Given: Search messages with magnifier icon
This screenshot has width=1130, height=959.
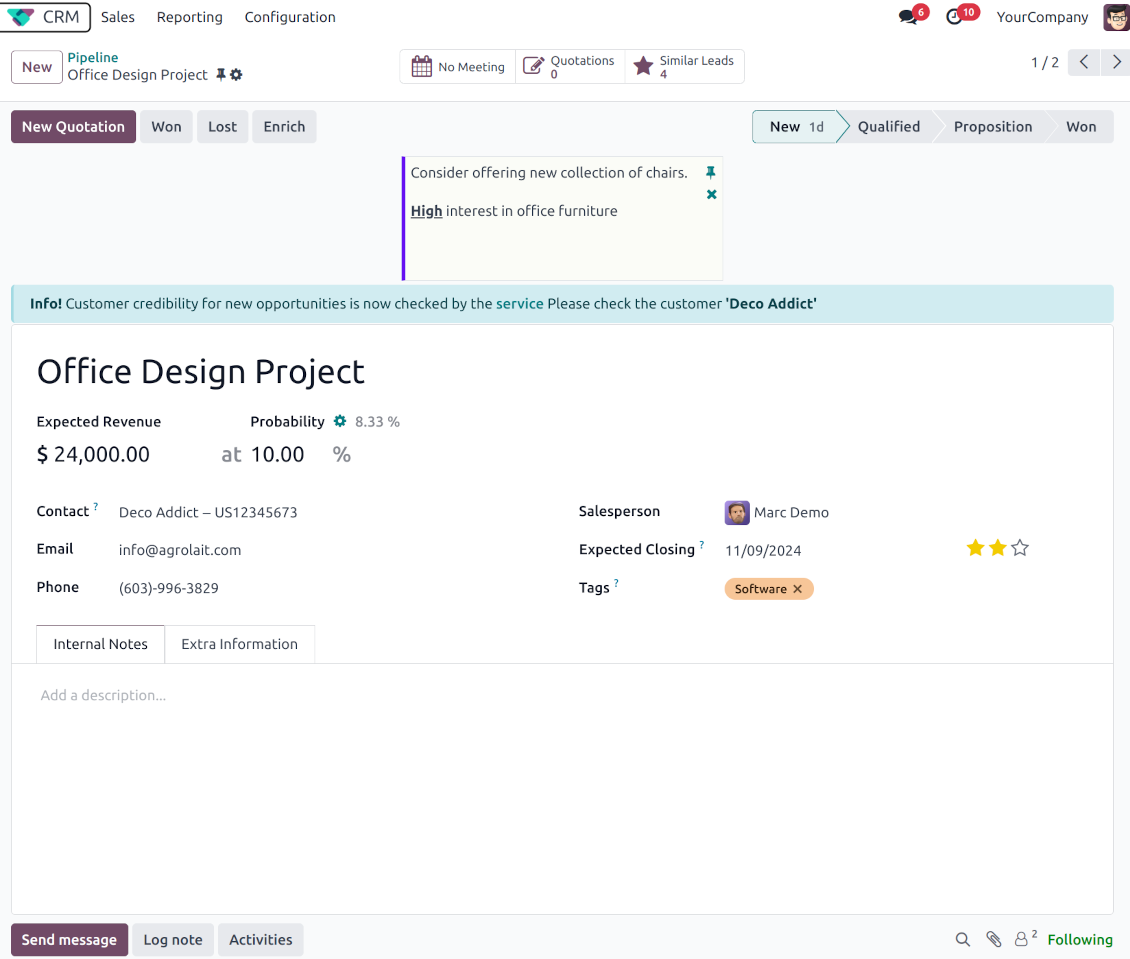Looking at the screenshot, I should click(x=962, y=939).
